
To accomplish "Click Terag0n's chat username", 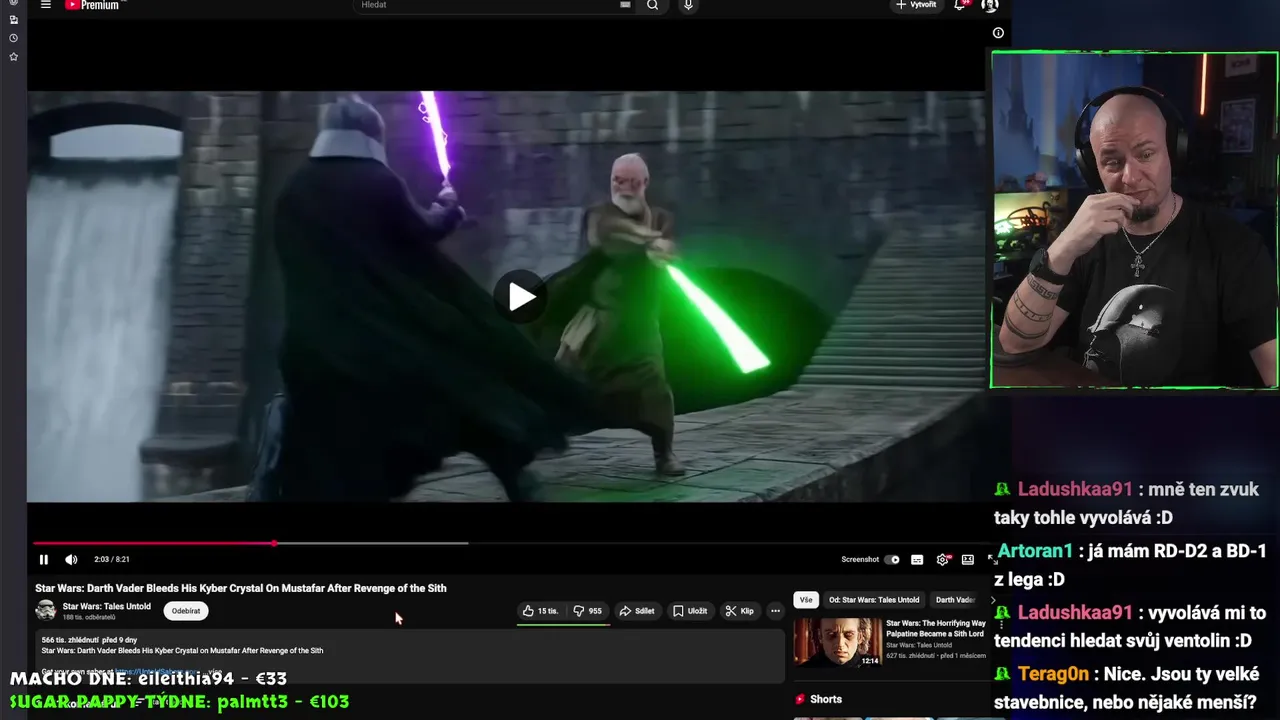I will click(x=1054, y=674).
